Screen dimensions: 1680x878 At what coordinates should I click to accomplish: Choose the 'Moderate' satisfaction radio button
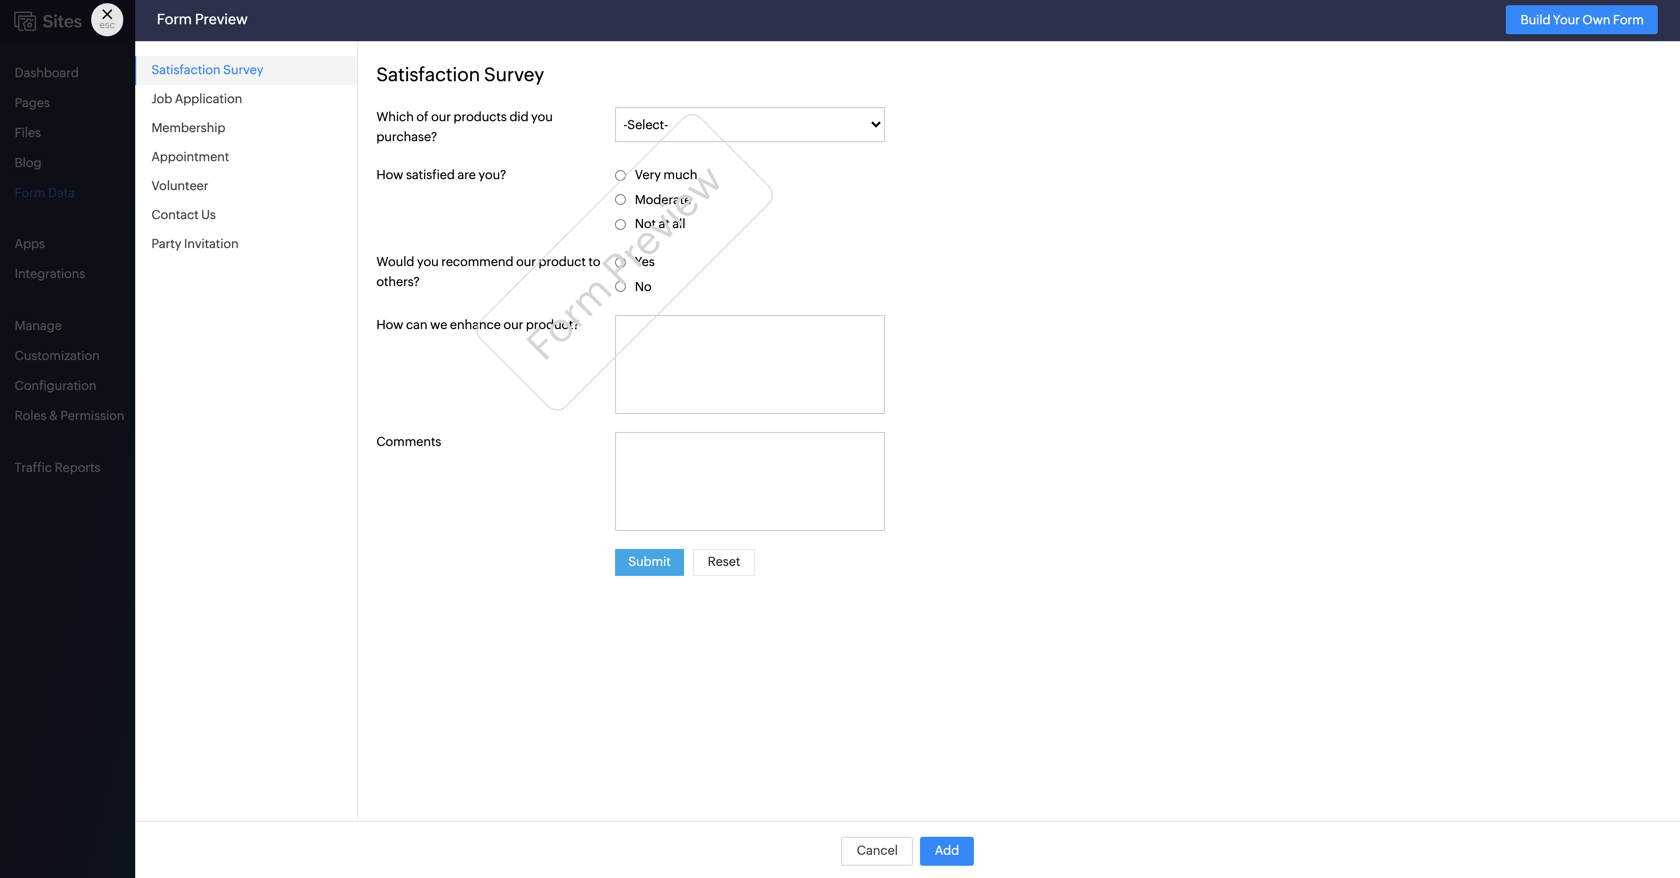tap(620, 200)
